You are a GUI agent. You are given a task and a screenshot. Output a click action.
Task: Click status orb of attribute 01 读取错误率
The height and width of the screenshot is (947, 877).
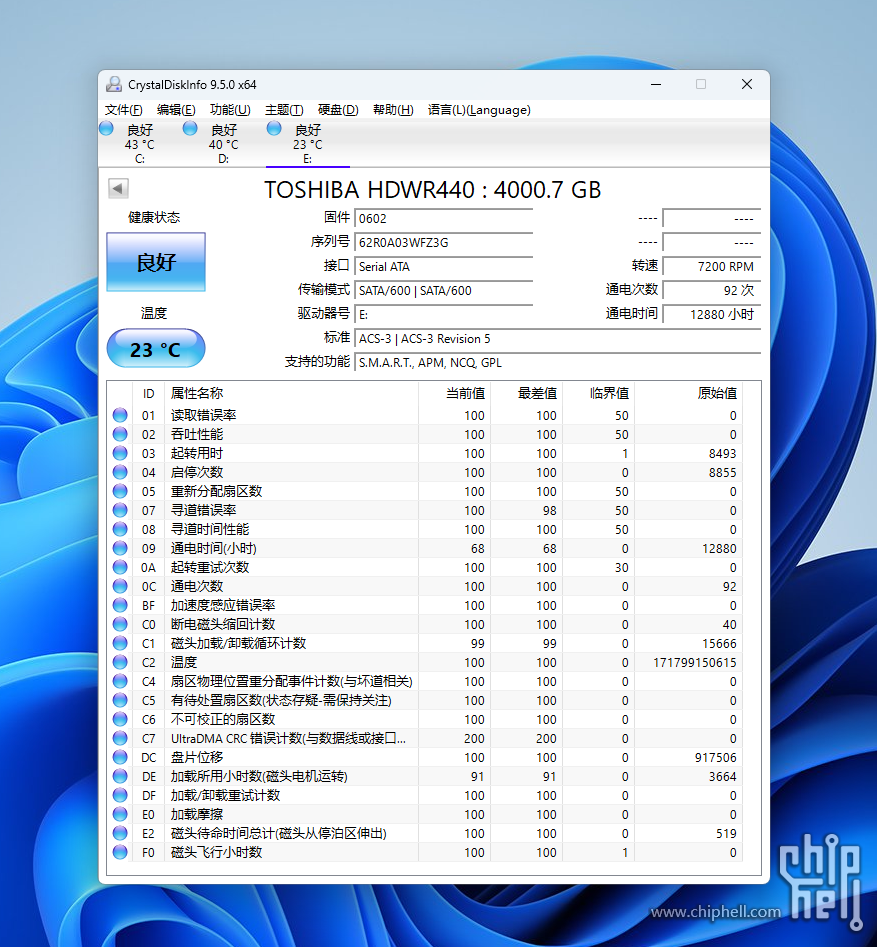120,415
